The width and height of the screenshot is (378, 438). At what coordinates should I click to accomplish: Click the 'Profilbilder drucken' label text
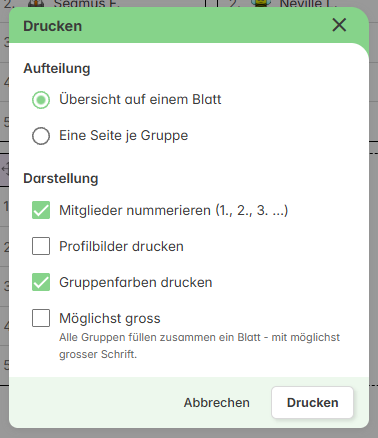tap(121, 246)
